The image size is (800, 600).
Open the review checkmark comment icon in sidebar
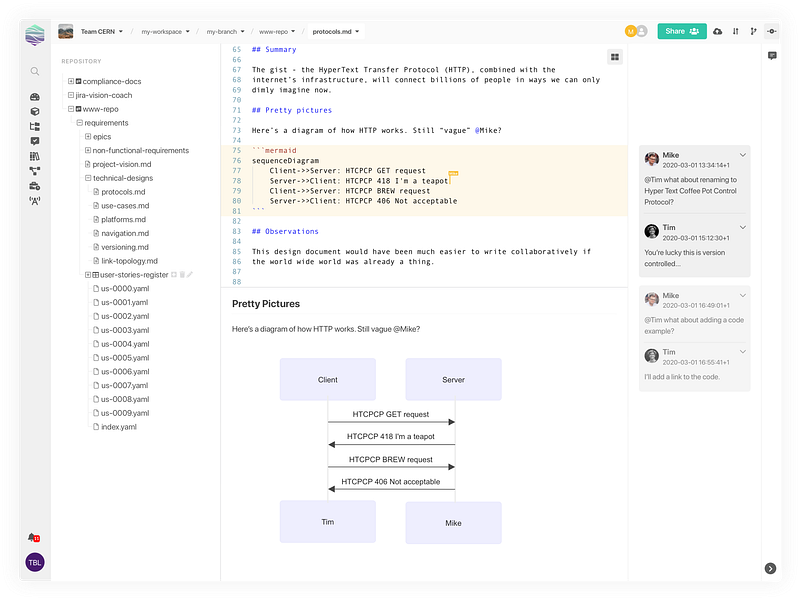35,141
